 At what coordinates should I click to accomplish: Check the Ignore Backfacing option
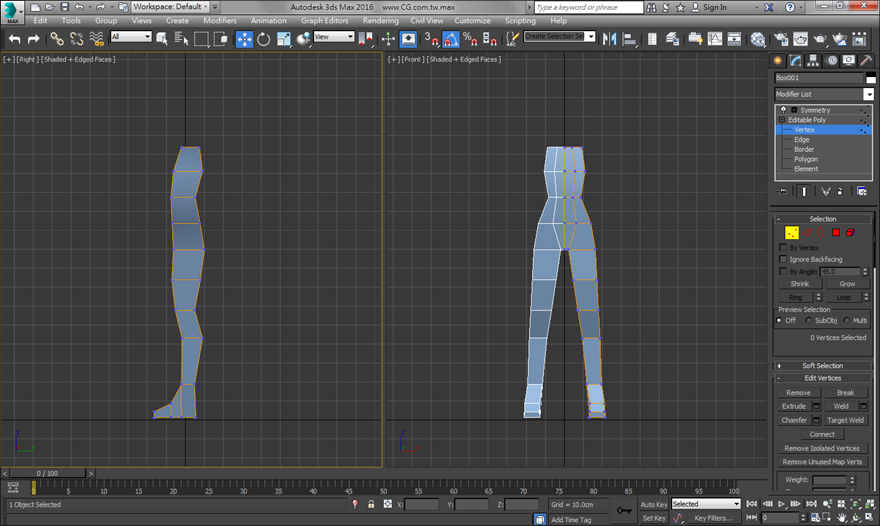[x=783, y=259]
